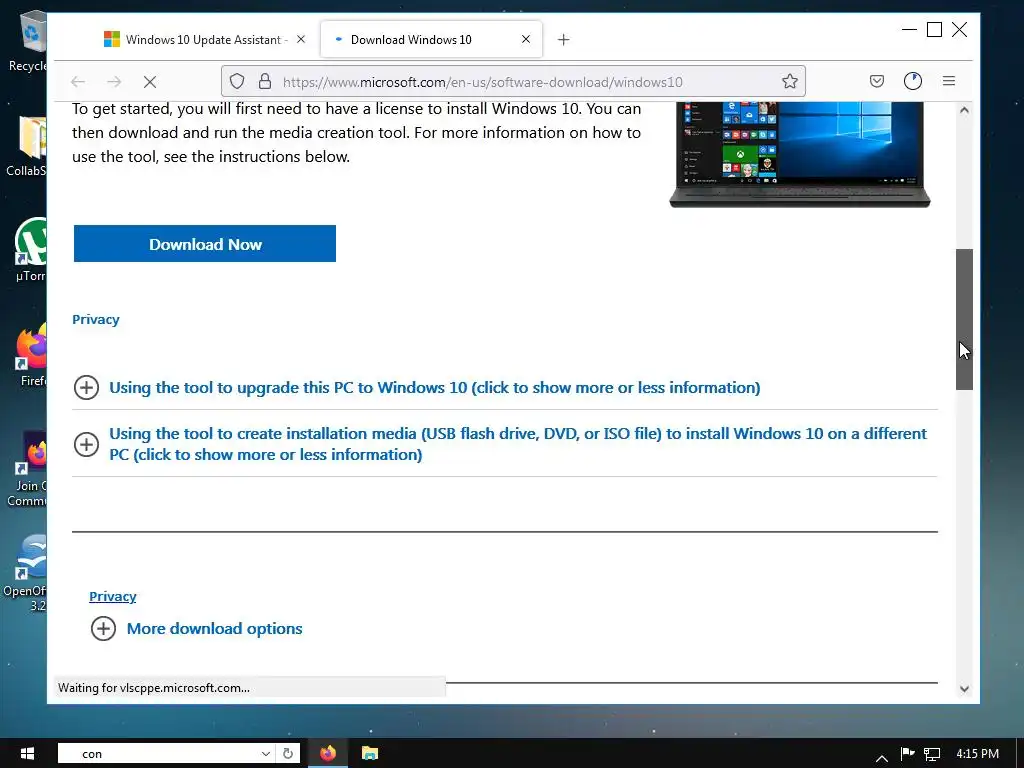Viewport: 1024px width, 768px height.
Task: Click the taskbar refresh icon
Action: [288, 754]
